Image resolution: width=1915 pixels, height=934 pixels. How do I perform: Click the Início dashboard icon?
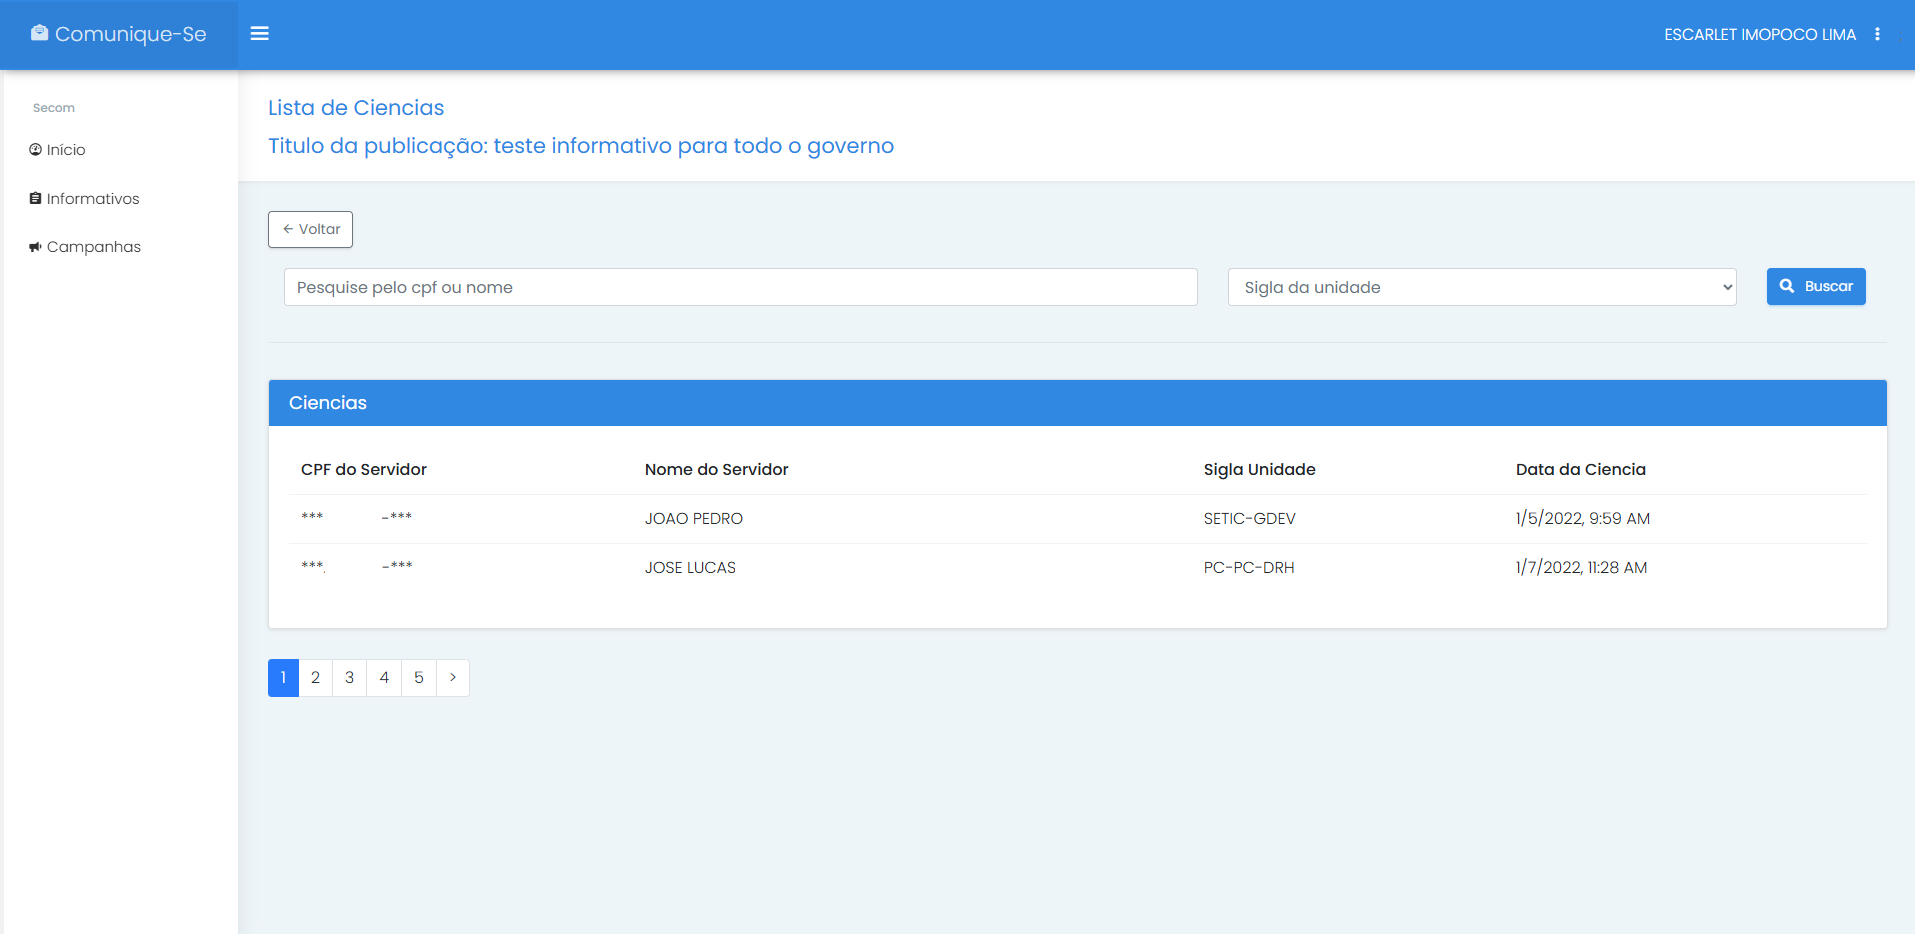35,150
